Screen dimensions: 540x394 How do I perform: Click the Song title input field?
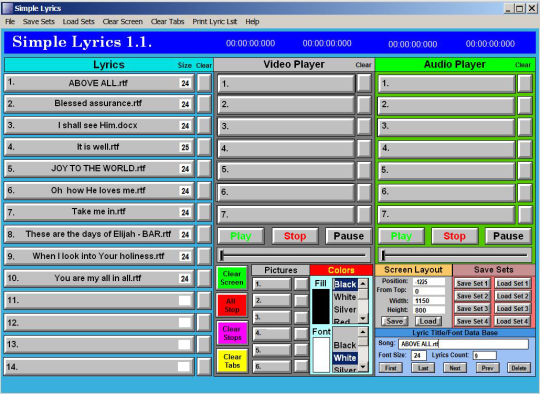coord(463,344)
